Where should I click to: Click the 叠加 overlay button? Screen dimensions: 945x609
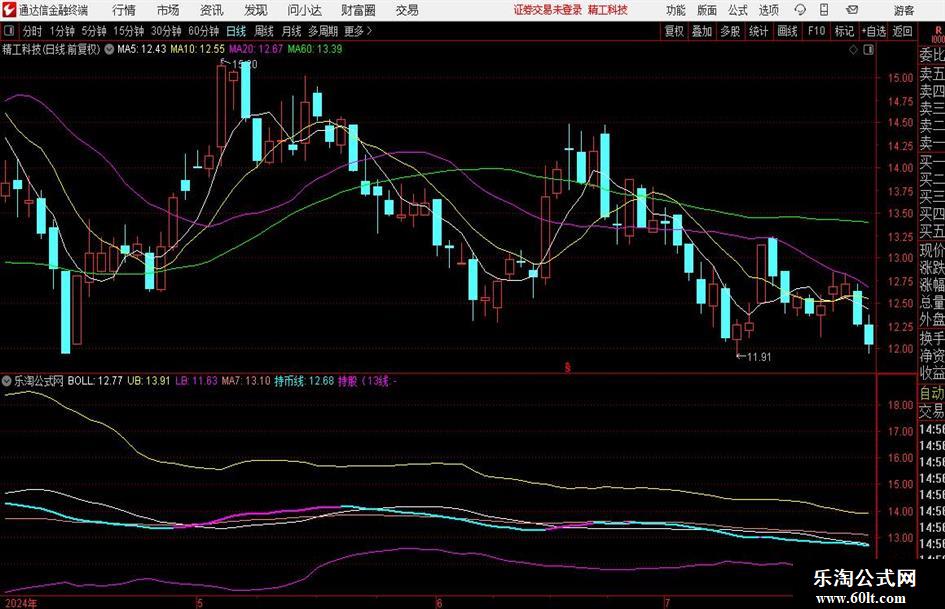702,31
